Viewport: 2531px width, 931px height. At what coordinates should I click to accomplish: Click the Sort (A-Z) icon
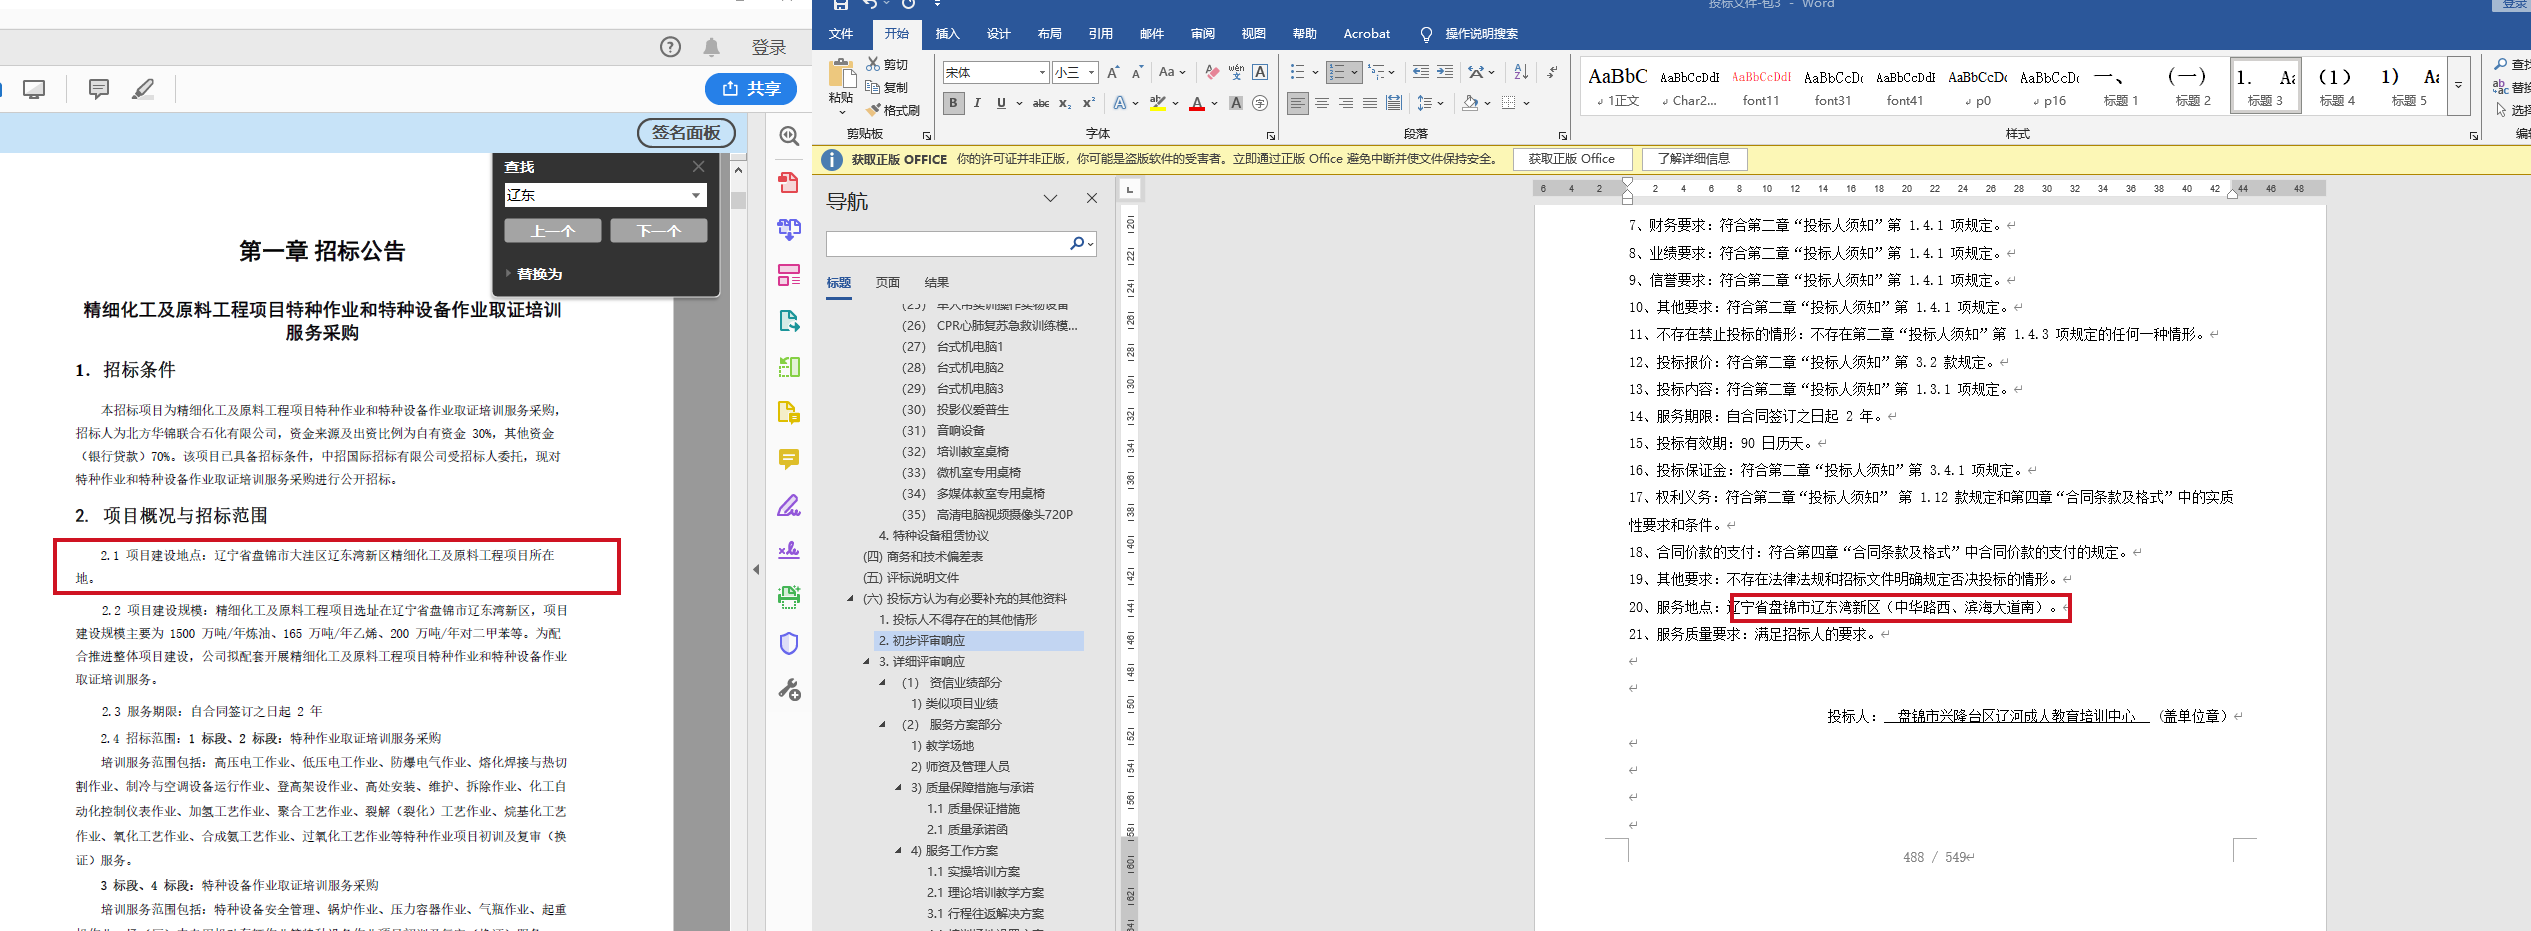[1521, 72]
